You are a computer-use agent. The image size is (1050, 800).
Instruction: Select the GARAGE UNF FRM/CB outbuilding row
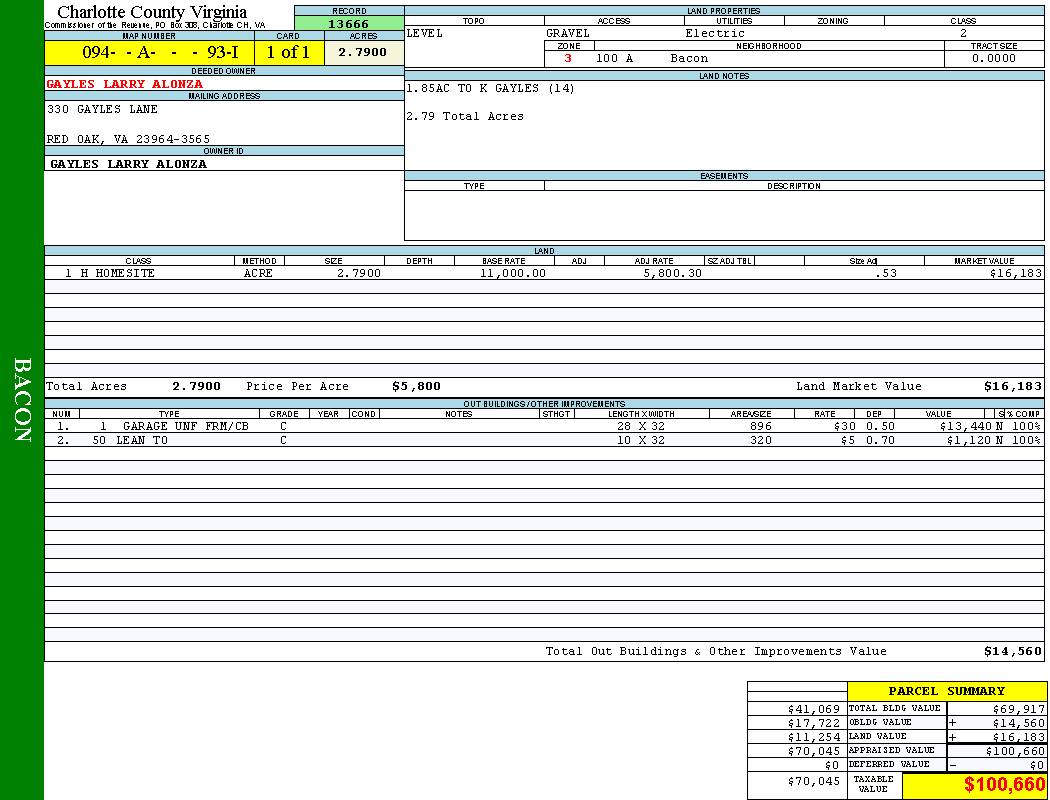[185, 426]
